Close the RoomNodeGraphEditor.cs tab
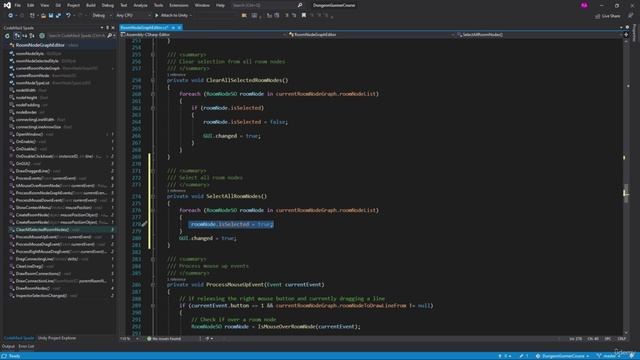The width and height of the screenshot is (640, 360). point(179,27)
